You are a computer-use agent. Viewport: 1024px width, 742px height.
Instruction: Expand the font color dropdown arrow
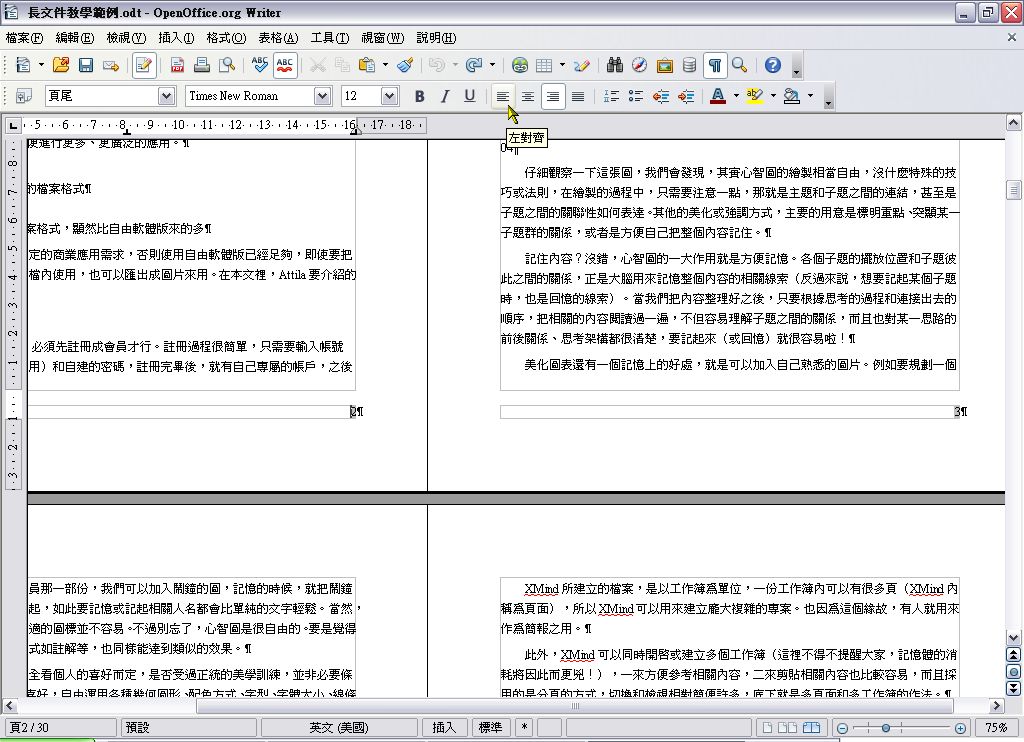736,96
